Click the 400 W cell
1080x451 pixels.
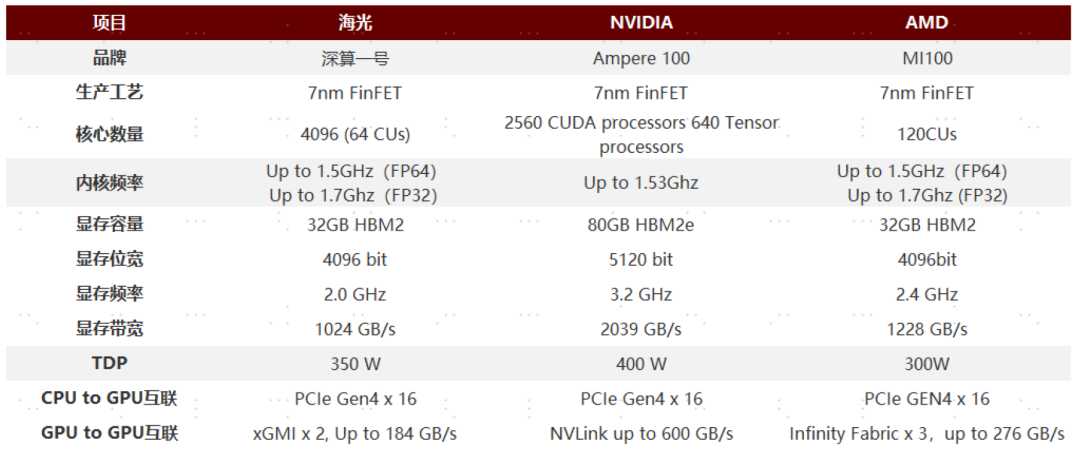click(x=641, y=364)
